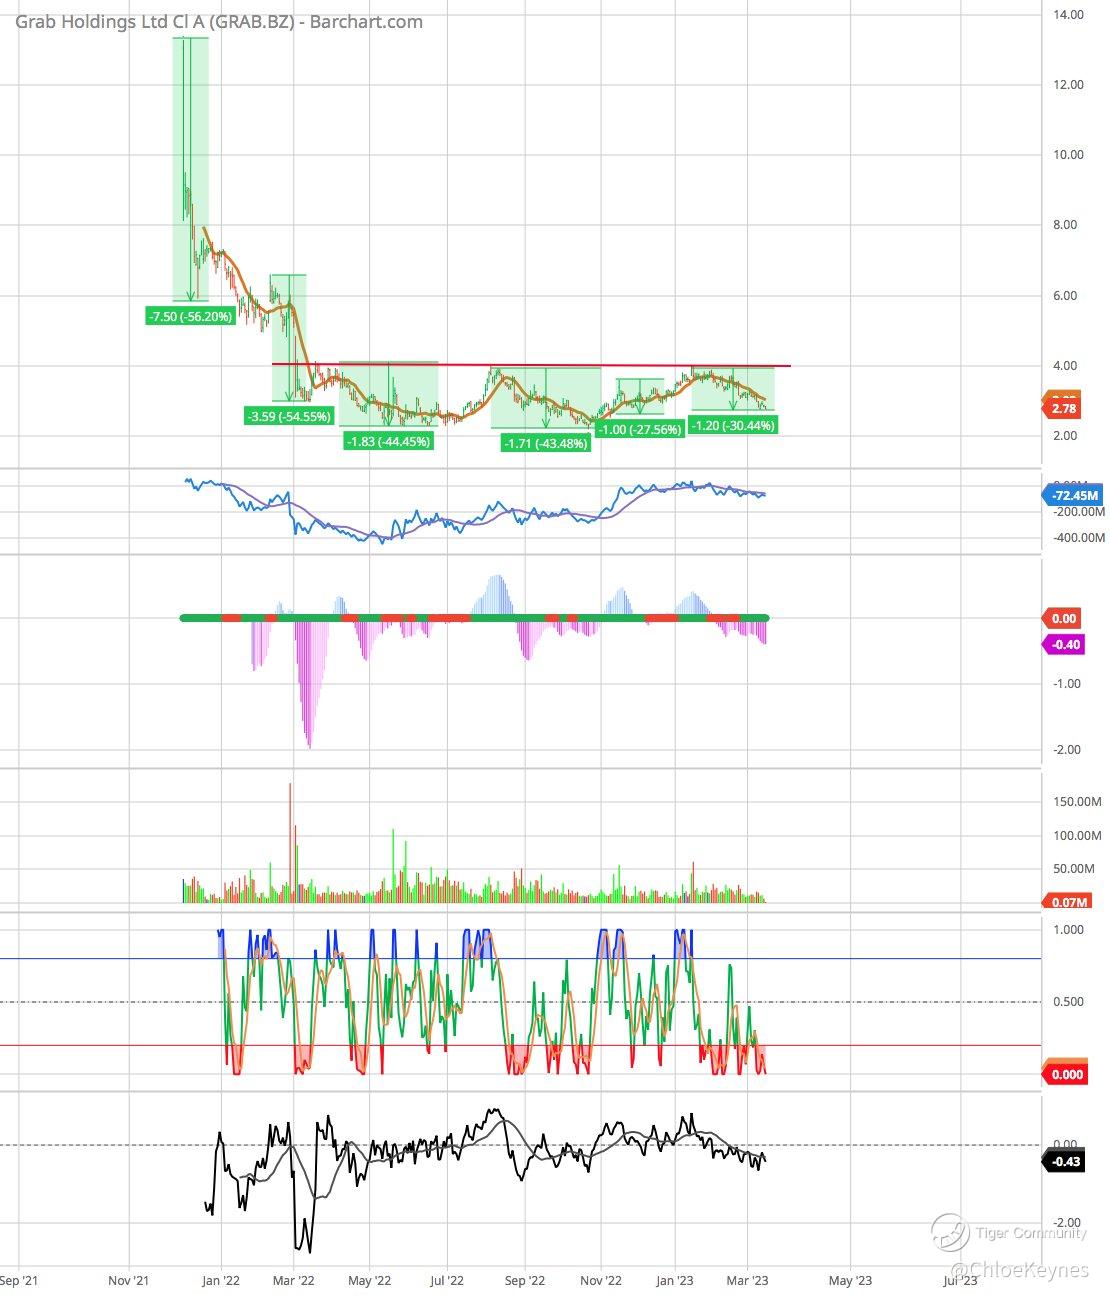Click the Mar '22 date axis label

coord(294,1280)
